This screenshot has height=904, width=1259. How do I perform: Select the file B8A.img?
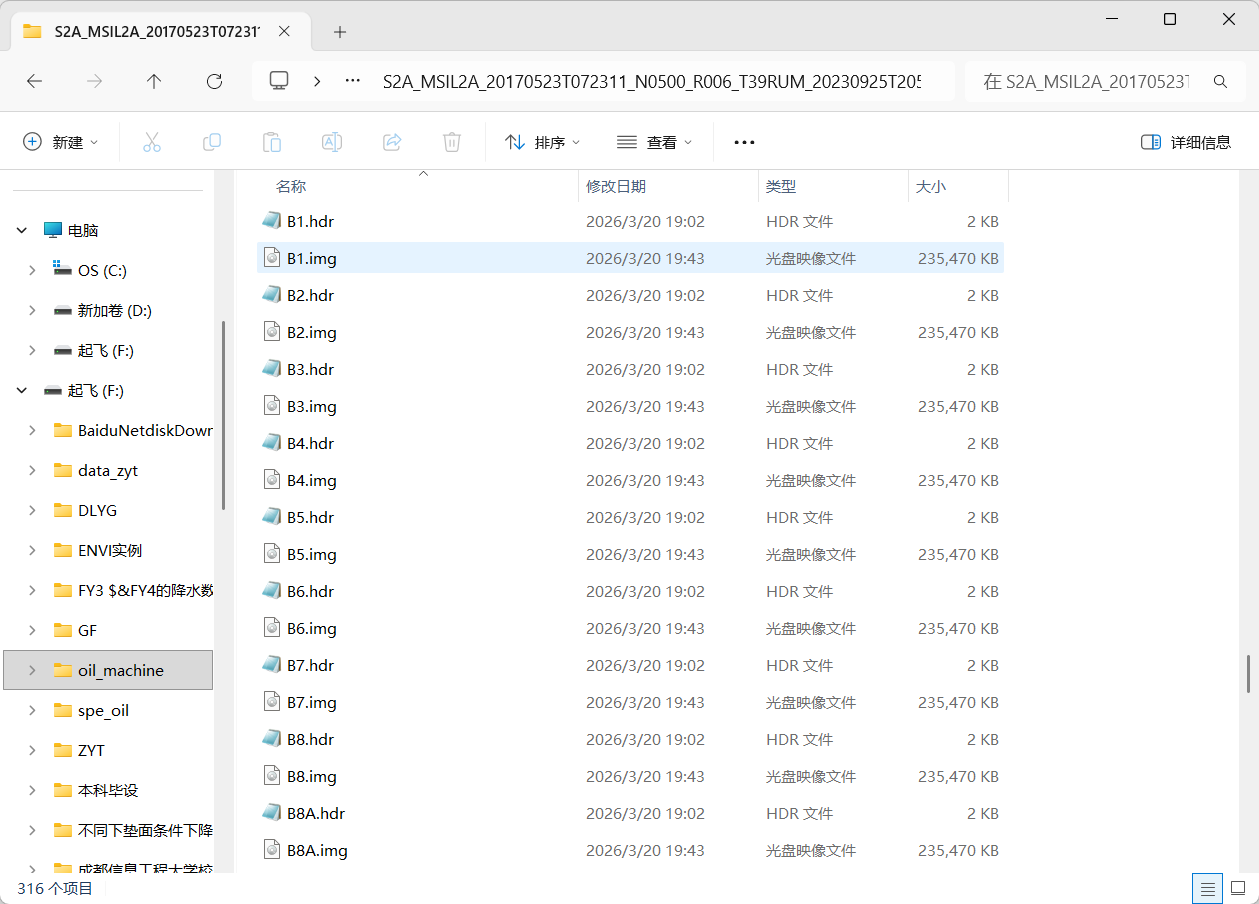(x=630, y=850)
